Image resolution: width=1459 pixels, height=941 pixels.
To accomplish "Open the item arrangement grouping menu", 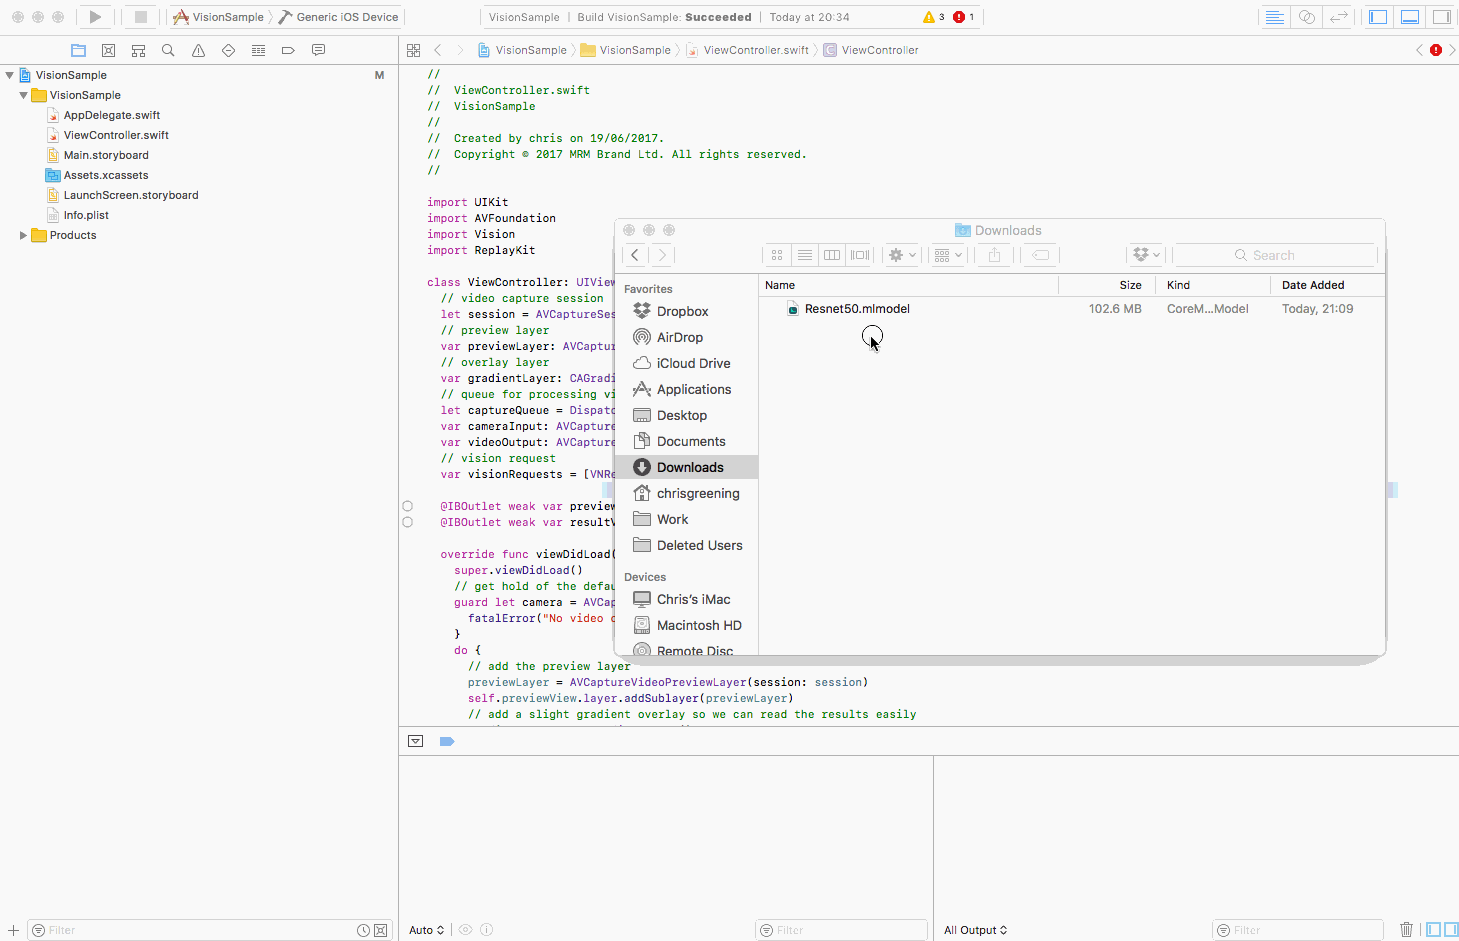I will point(947,255).
